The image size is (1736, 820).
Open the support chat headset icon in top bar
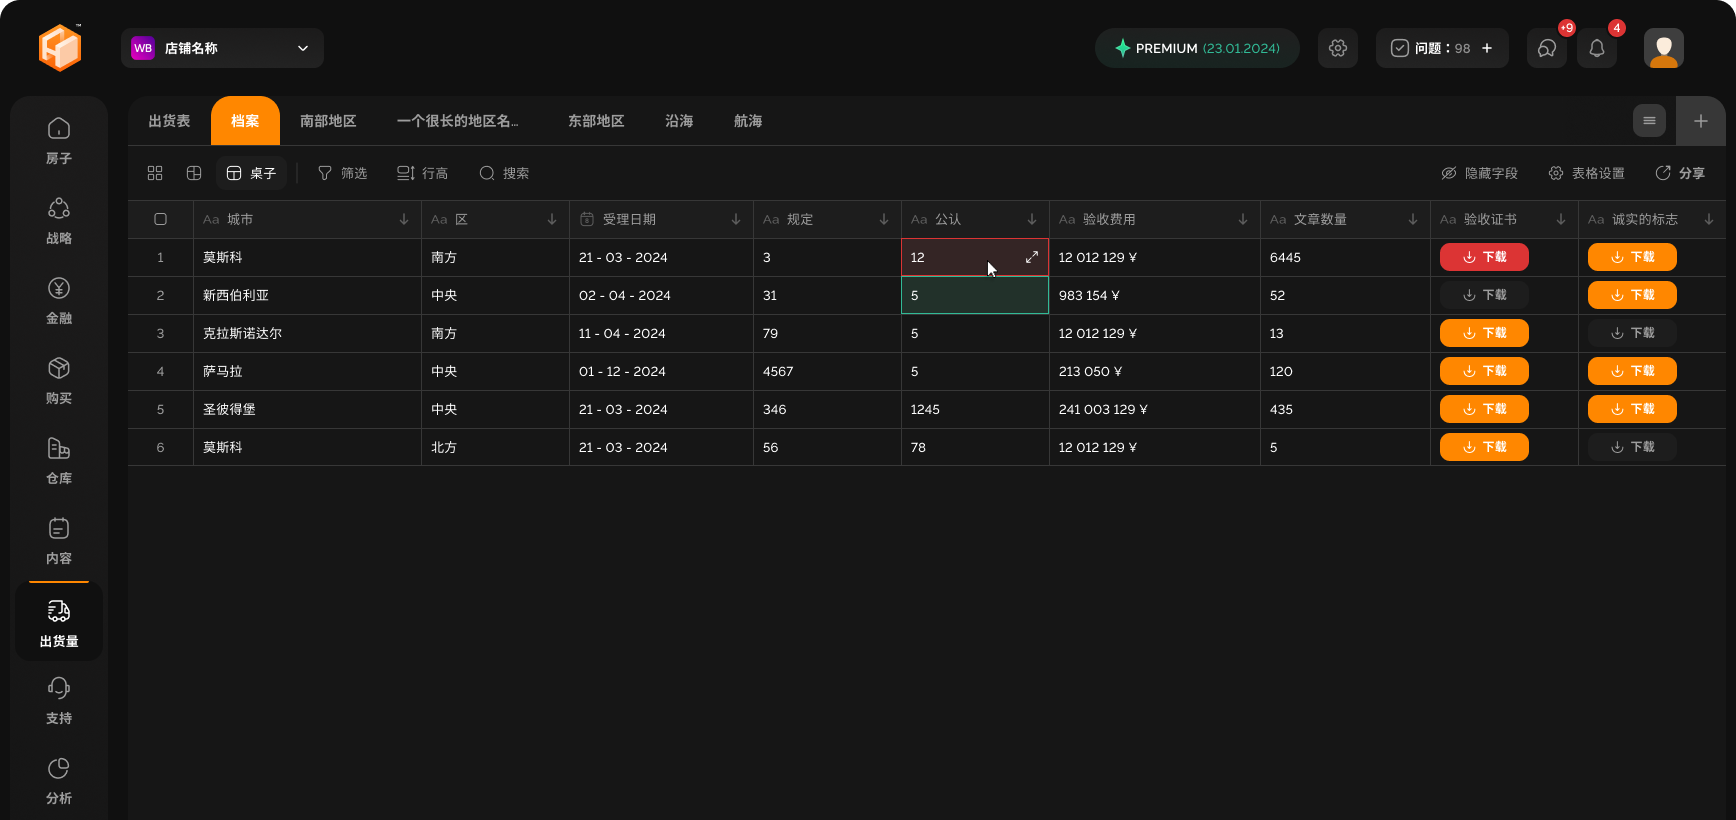click(x=1546, y=48)
